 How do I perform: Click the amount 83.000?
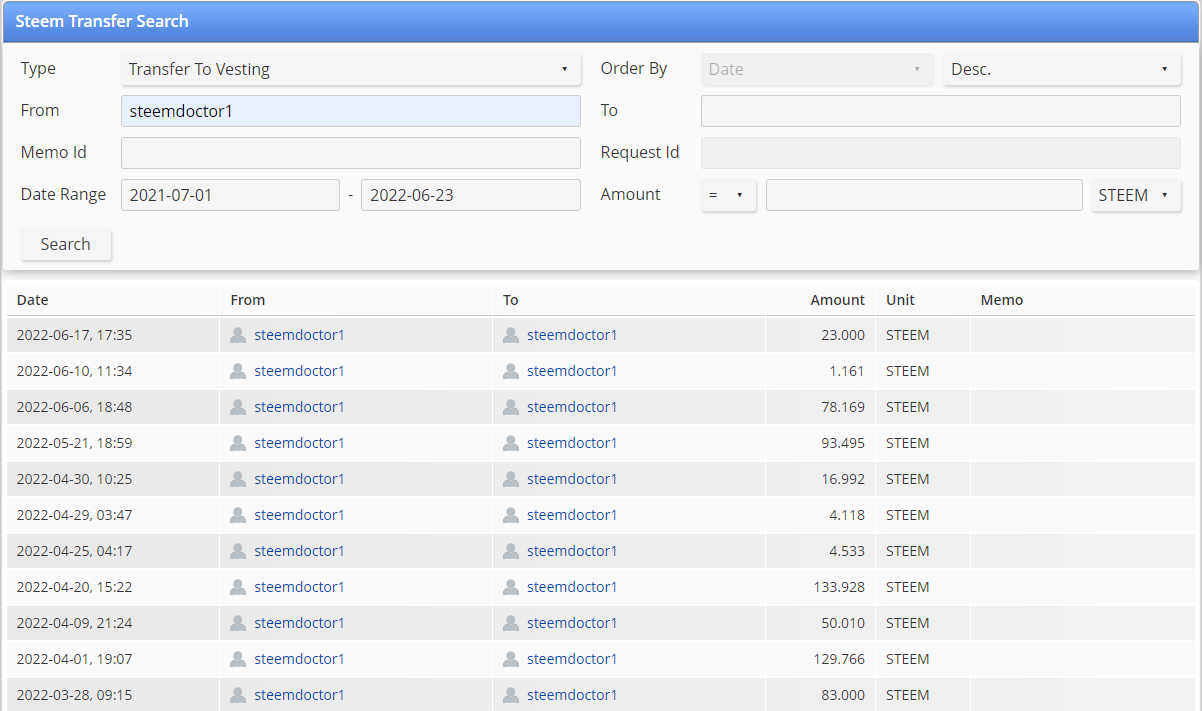[x=843, y=695]
